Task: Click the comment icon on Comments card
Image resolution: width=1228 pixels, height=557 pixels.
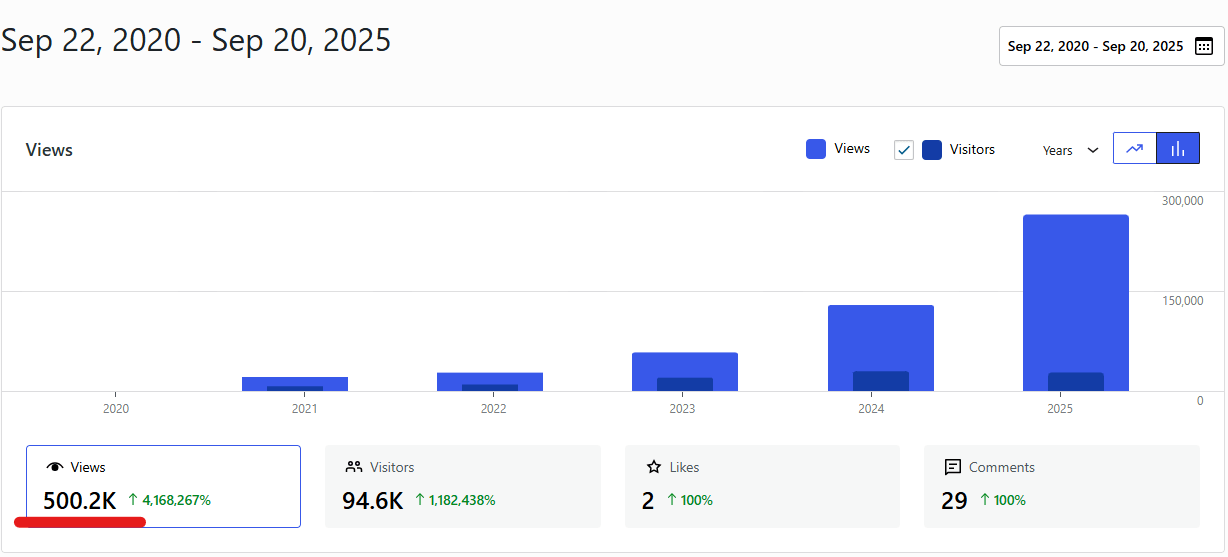Action: [x=952, y=467]
